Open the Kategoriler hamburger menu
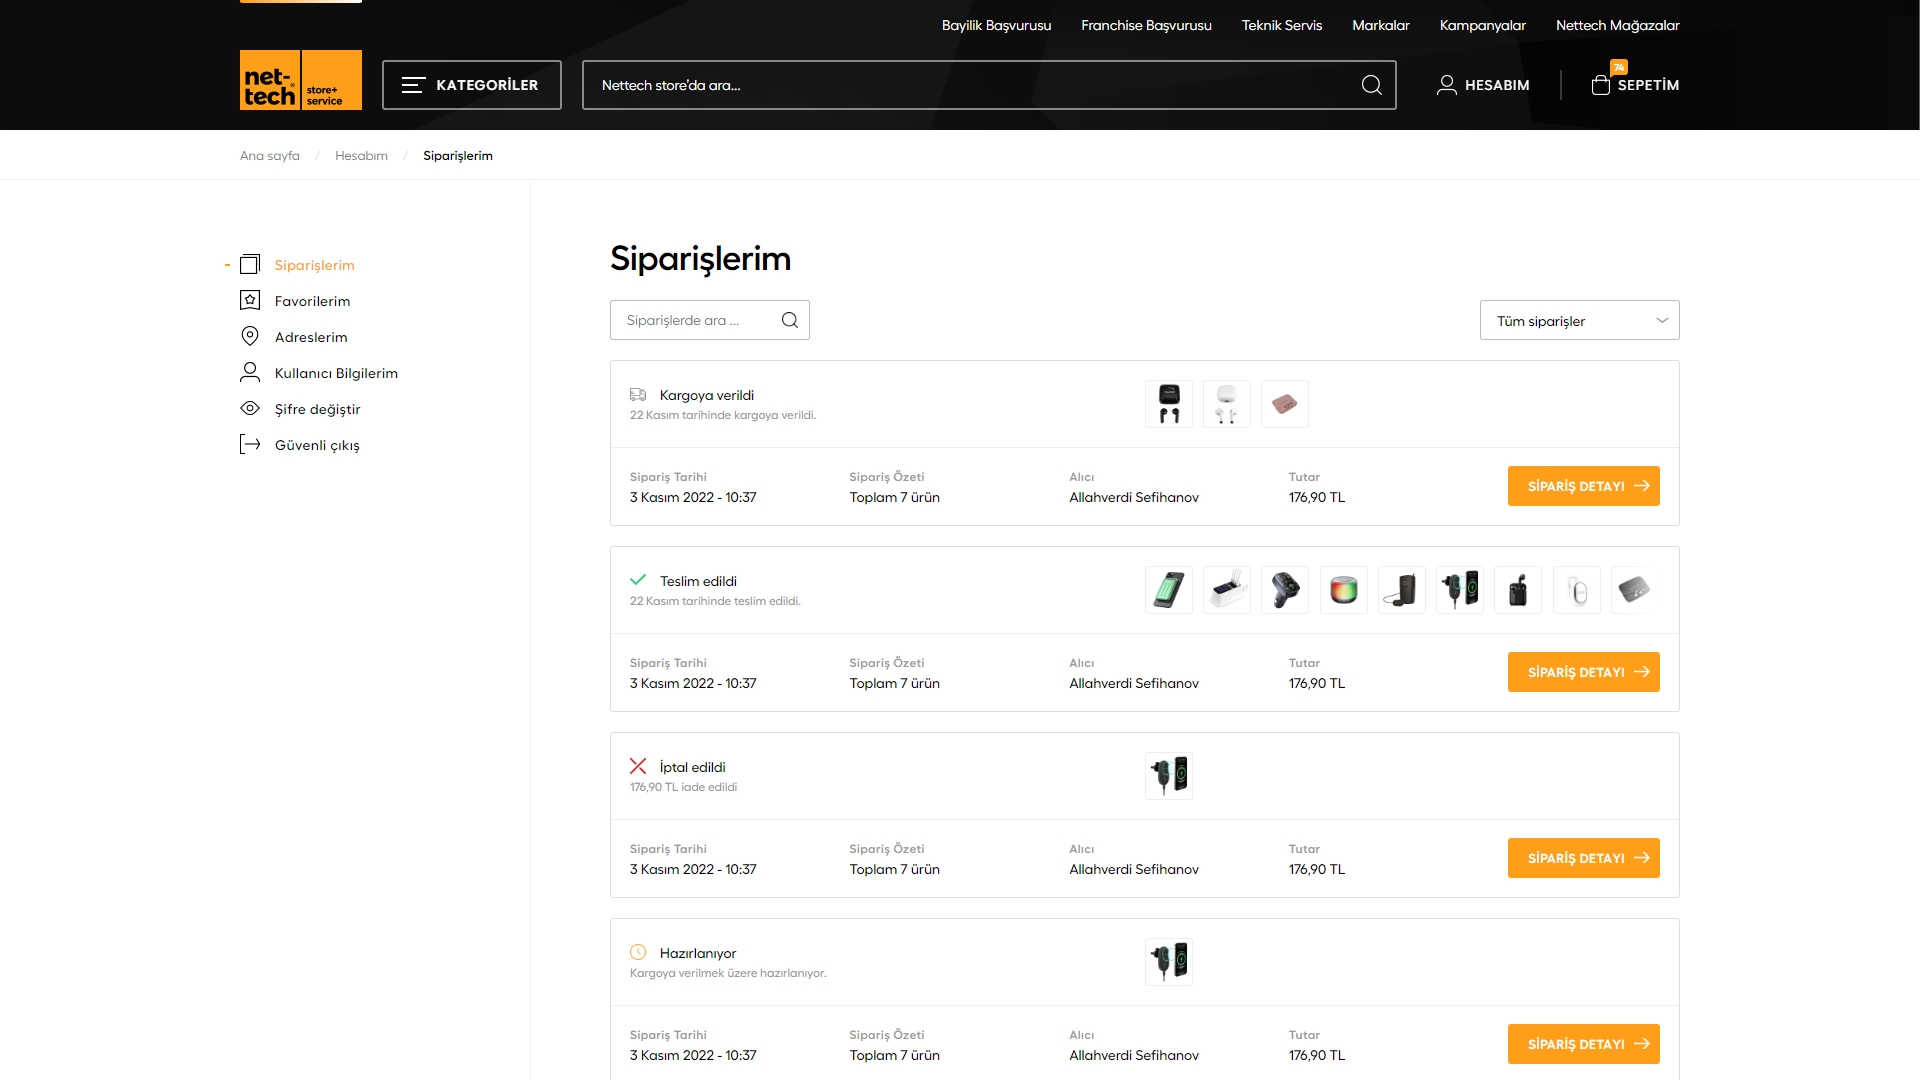The height and width of the screenshot is (1080, 1920). 471,85
